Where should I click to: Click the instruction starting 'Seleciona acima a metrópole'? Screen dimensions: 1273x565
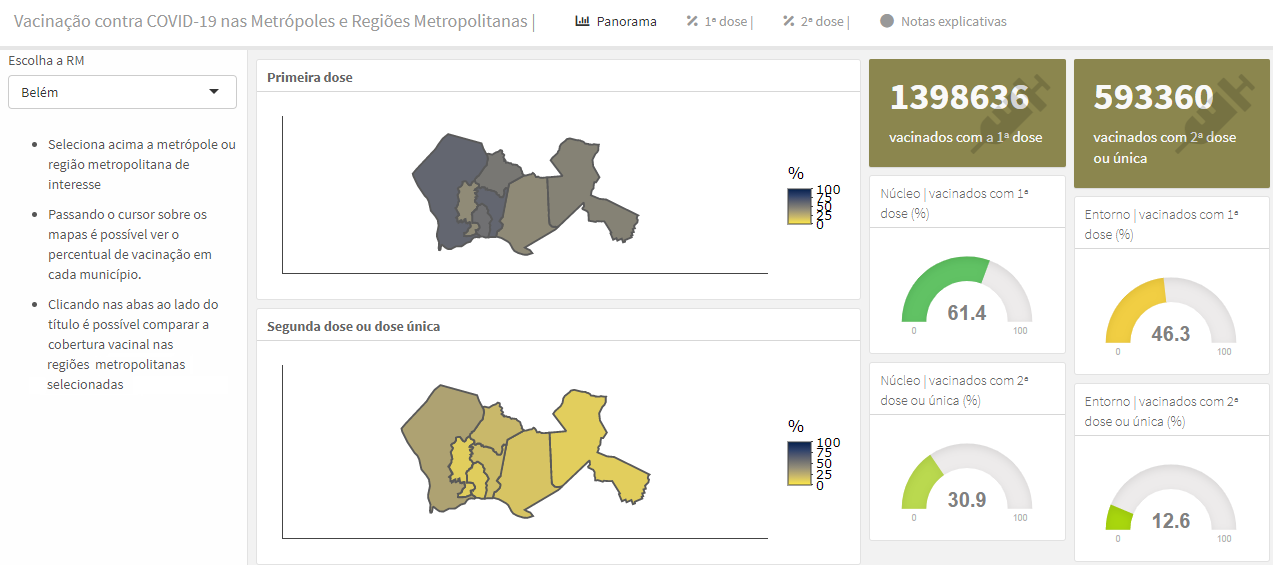click(142, 164)
